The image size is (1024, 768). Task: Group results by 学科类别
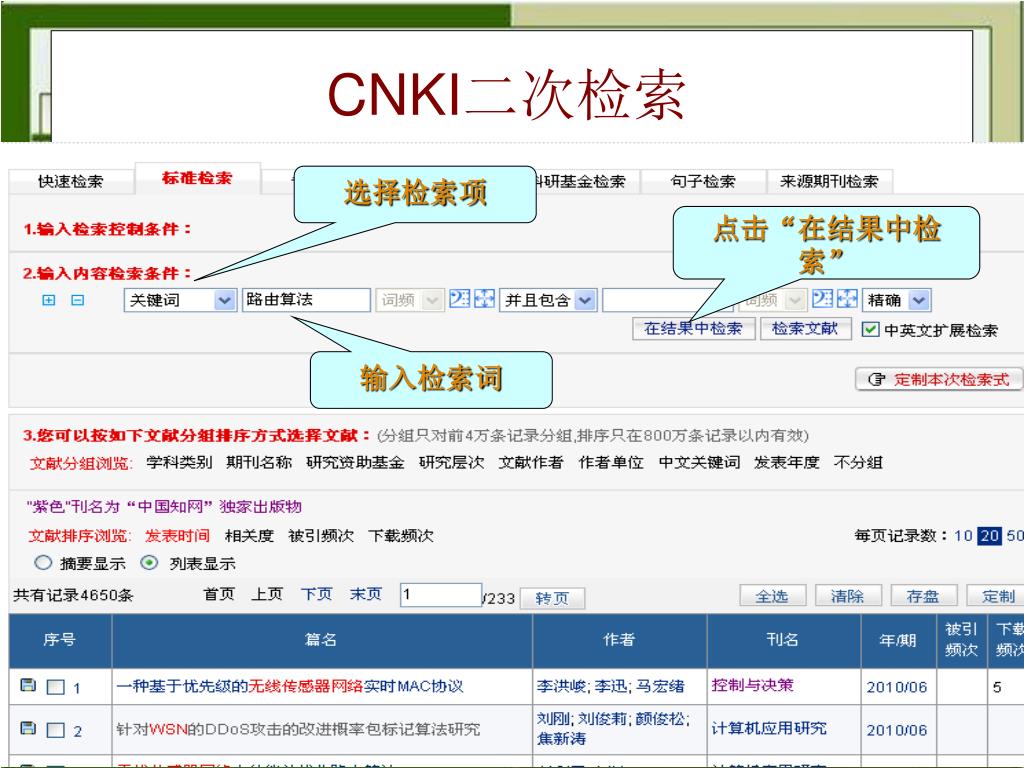click(180, 462)
